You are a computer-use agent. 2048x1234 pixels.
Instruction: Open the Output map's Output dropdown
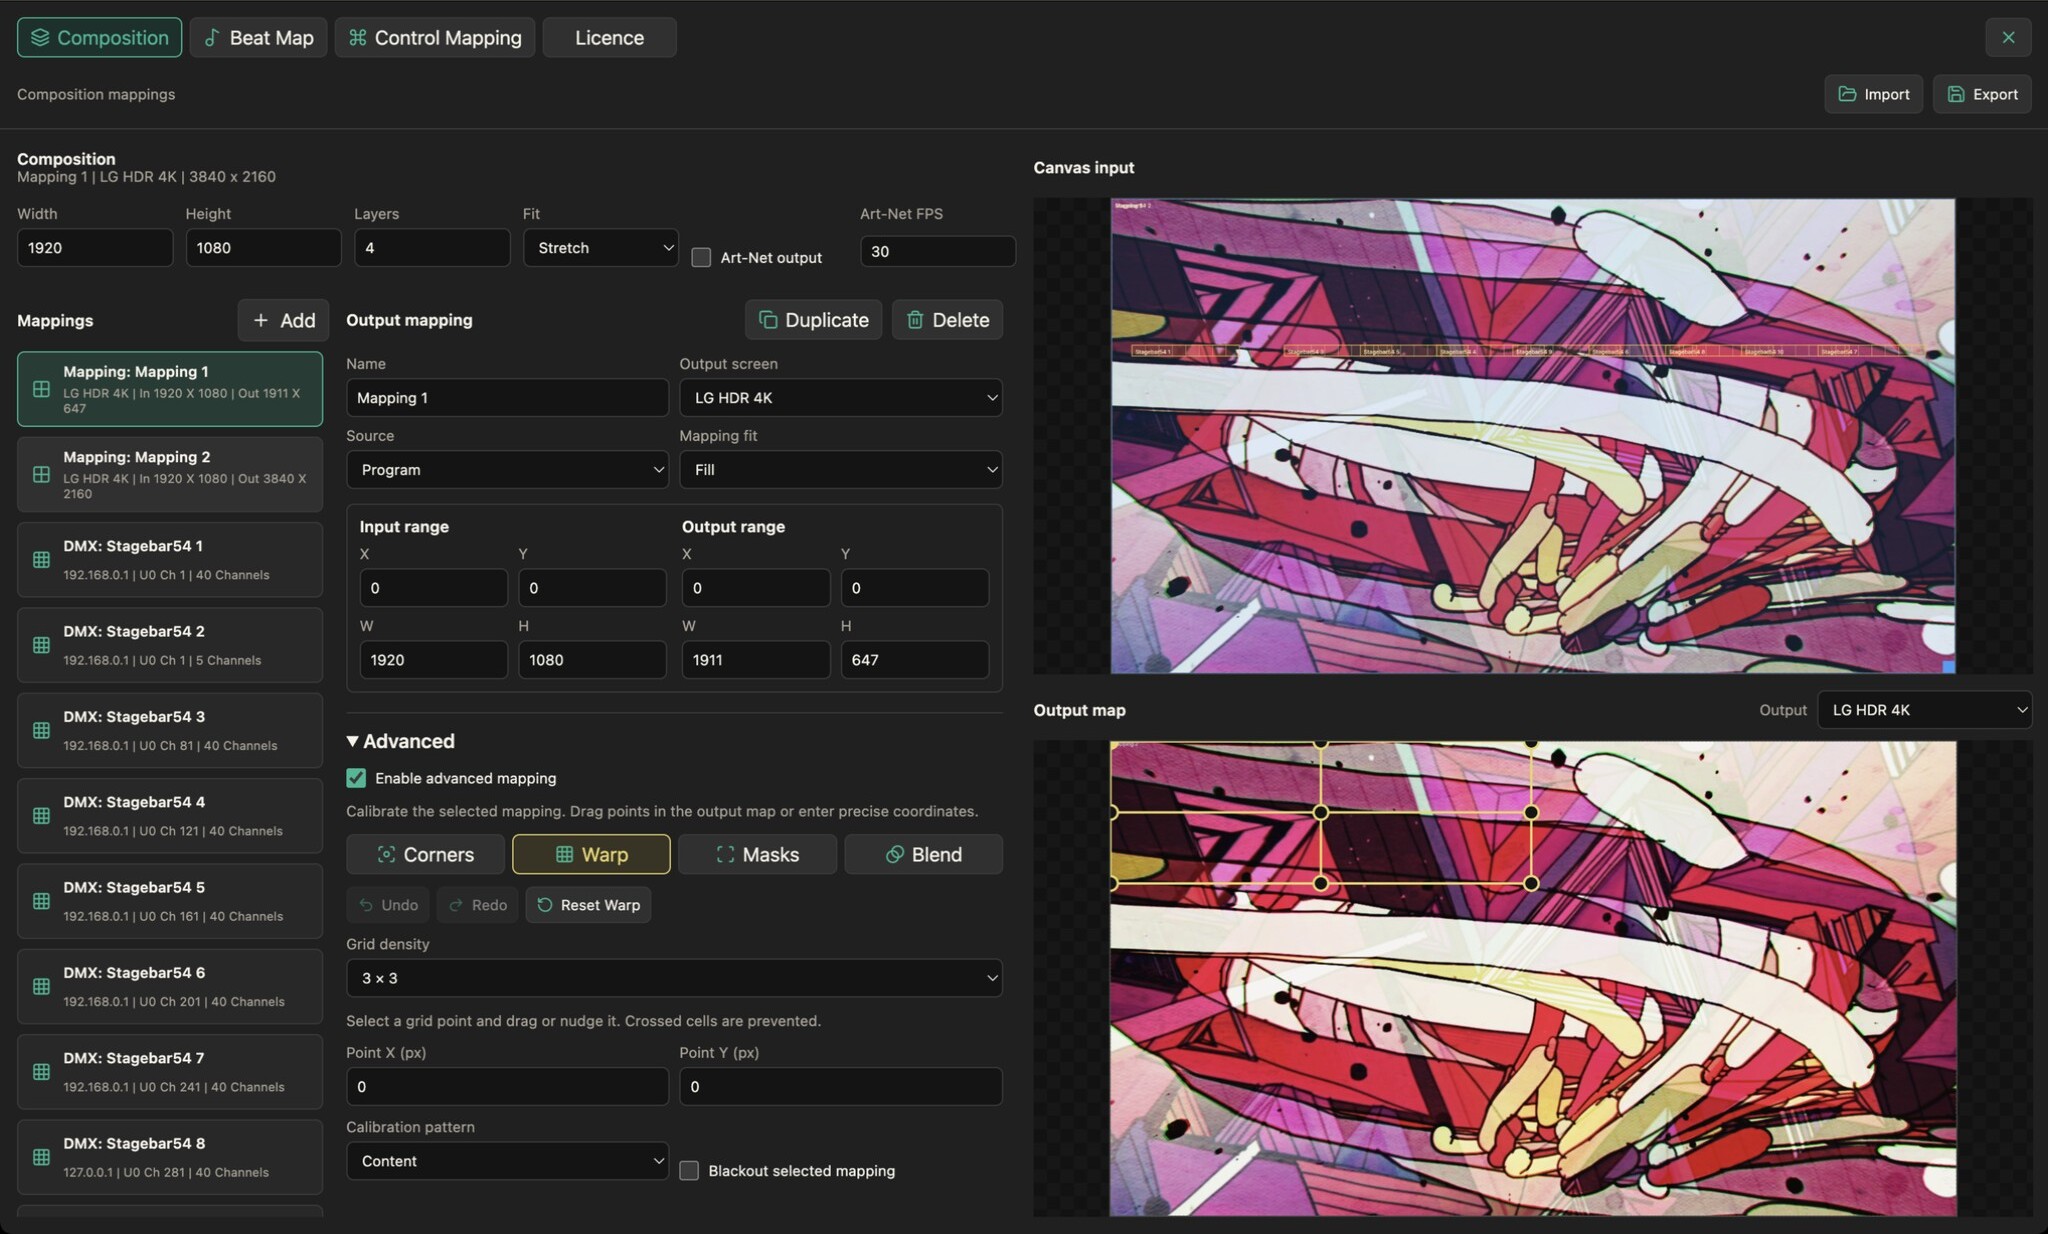tap(1924, 710)
